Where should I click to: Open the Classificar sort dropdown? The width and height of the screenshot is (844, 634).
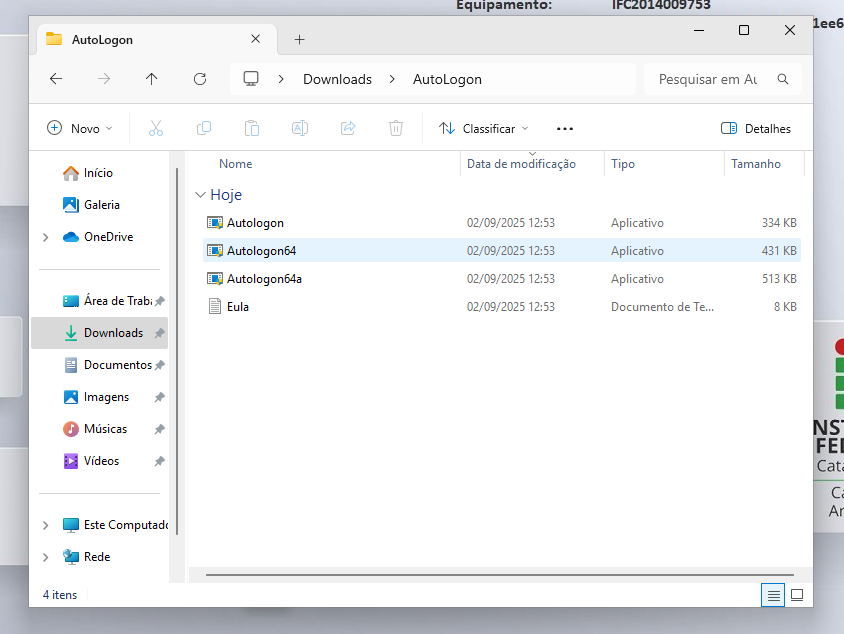483,129
